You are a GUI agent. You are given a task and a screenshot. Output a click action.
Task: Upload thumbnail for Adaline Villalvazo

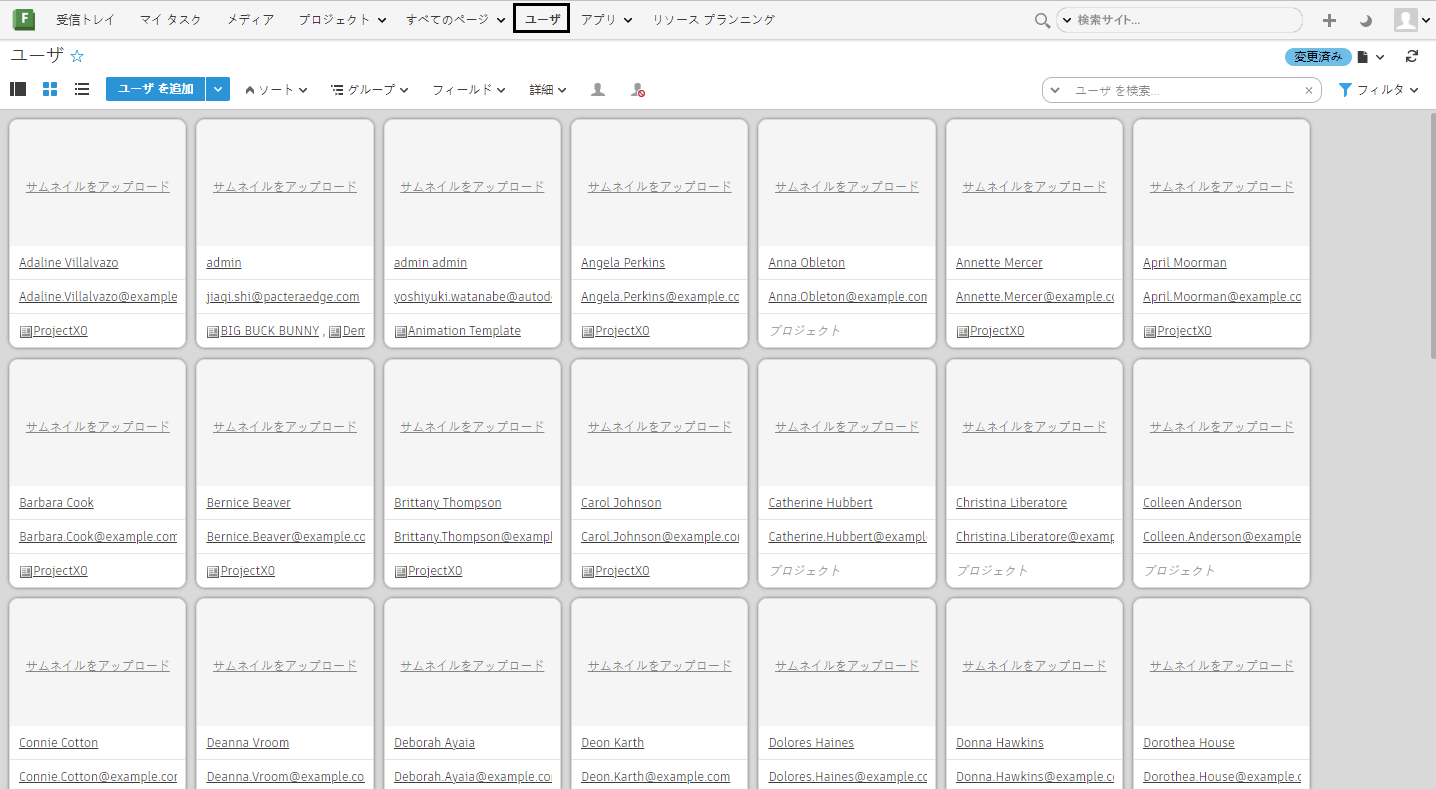tap(98, 186)
